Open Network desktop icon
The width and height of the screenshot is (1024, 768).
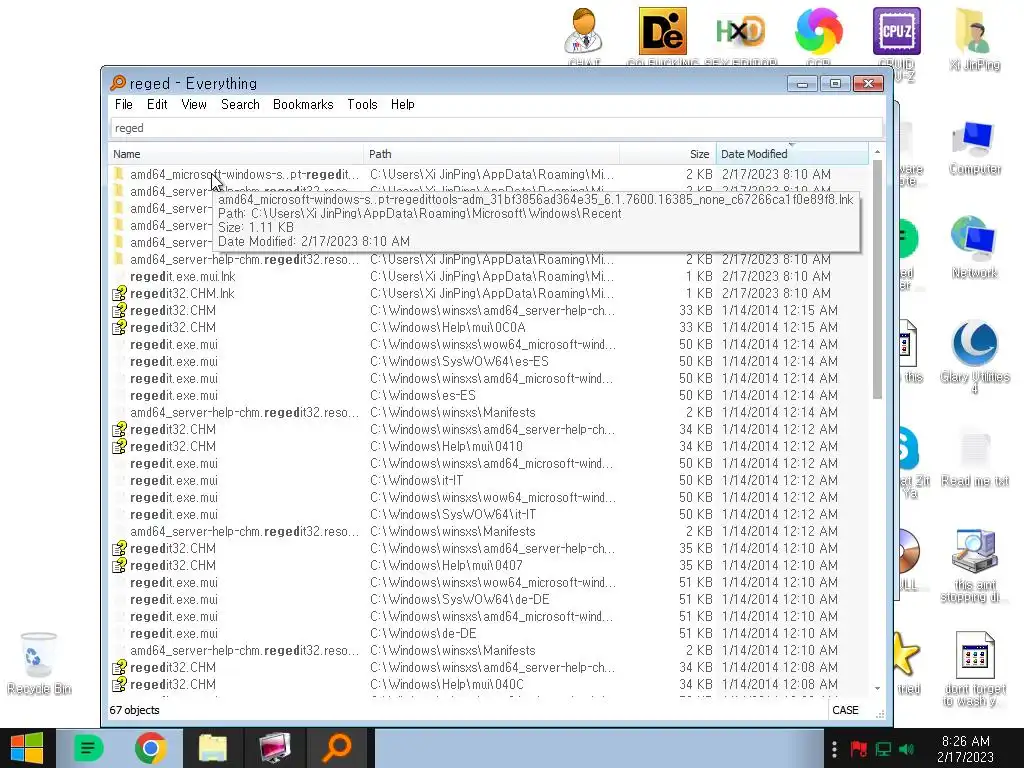974,247
